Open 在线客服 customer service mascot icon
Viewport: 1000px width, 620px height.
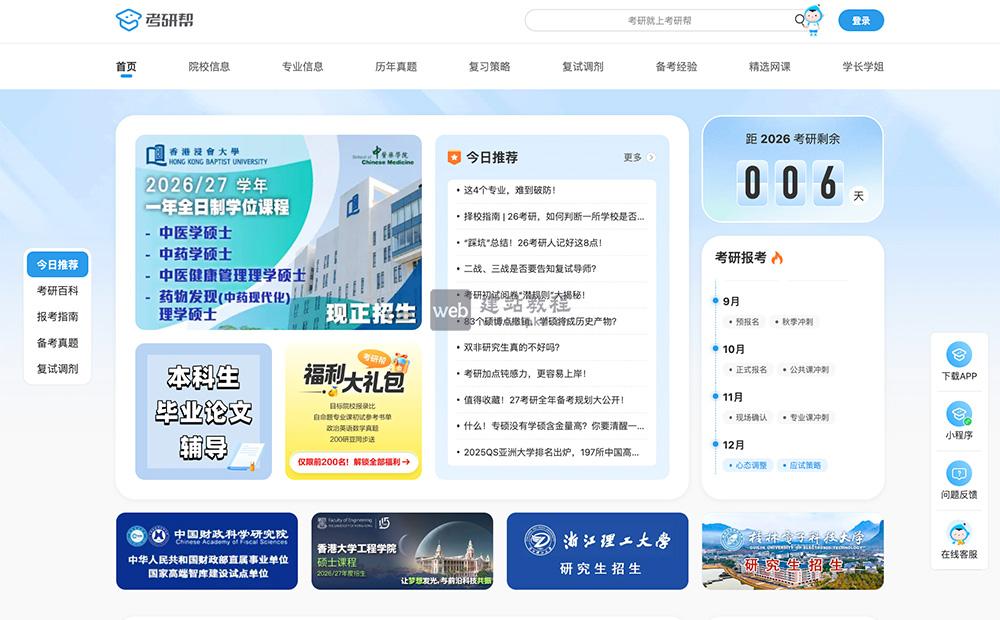click(x=958, y=528)
